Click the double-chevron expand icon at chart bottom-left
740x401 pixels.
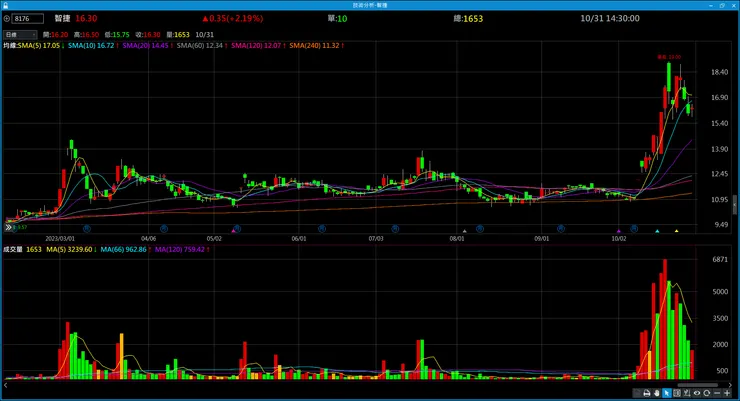tap(8, 227)
